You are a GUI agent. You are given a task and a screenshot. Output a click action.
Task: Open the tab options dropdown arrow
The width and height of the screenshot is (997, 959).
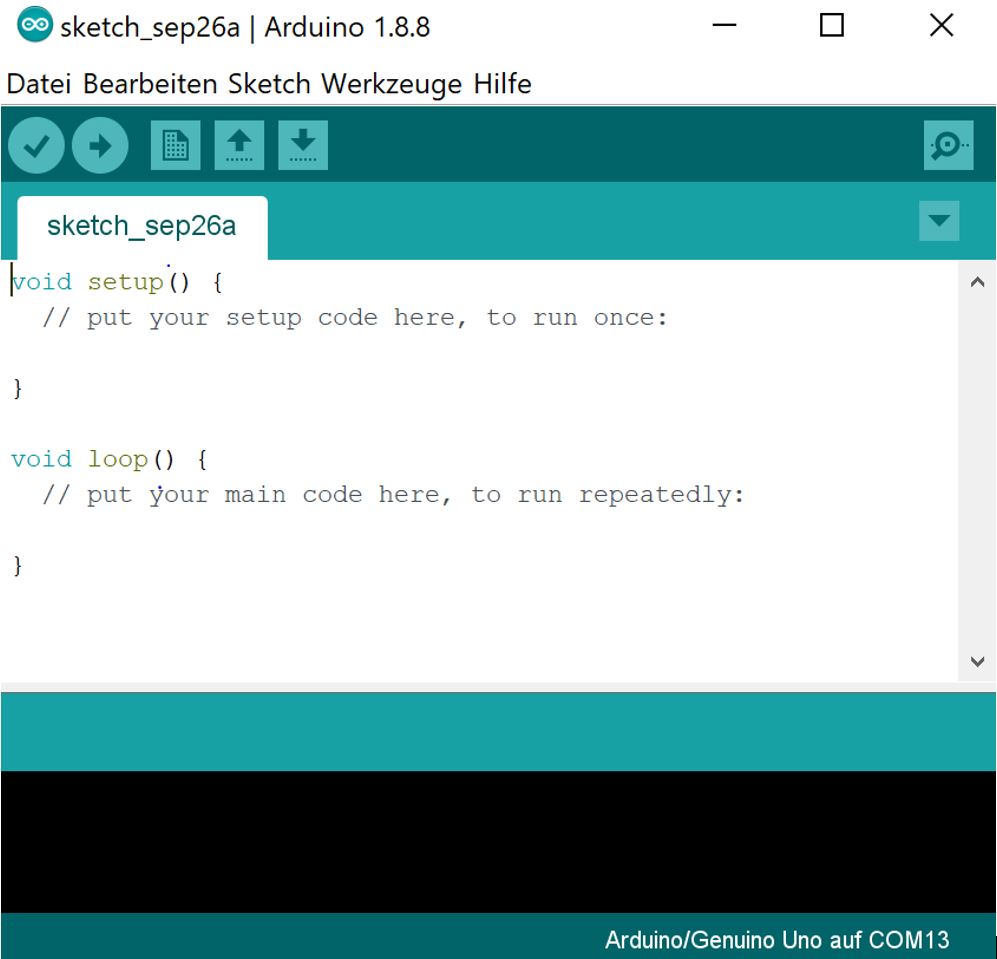[x=939, y=221]
